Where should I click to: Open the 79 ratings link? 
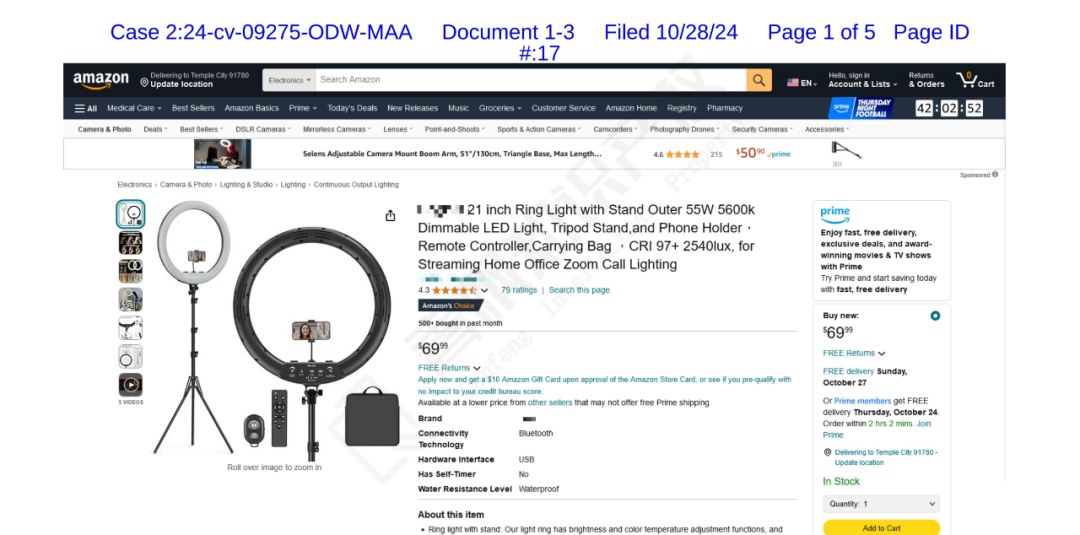click(x=519, y=290)
